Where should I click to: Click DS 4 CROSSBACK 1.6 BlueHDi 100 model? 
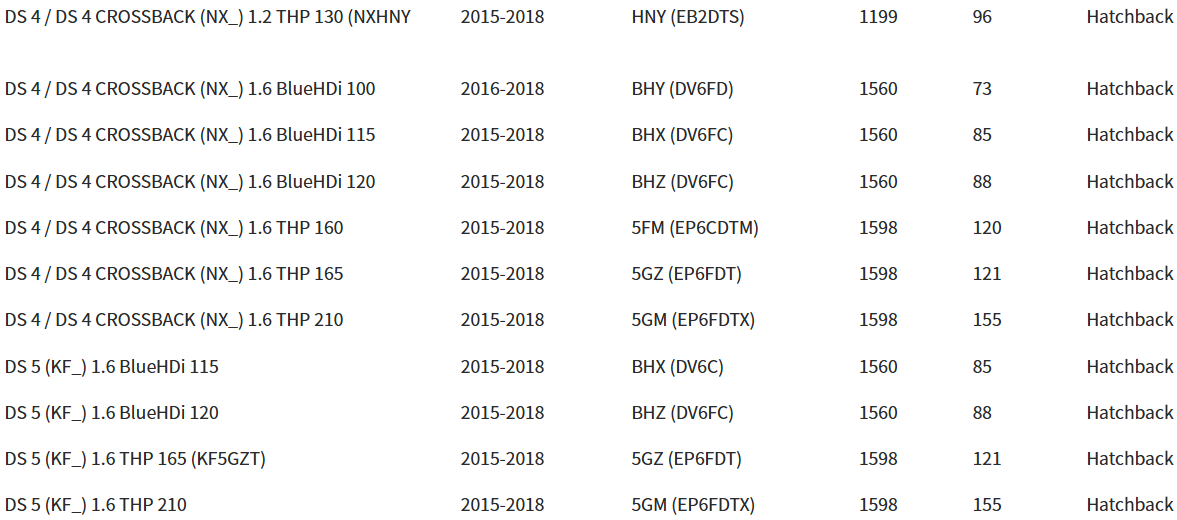(190, 89)
